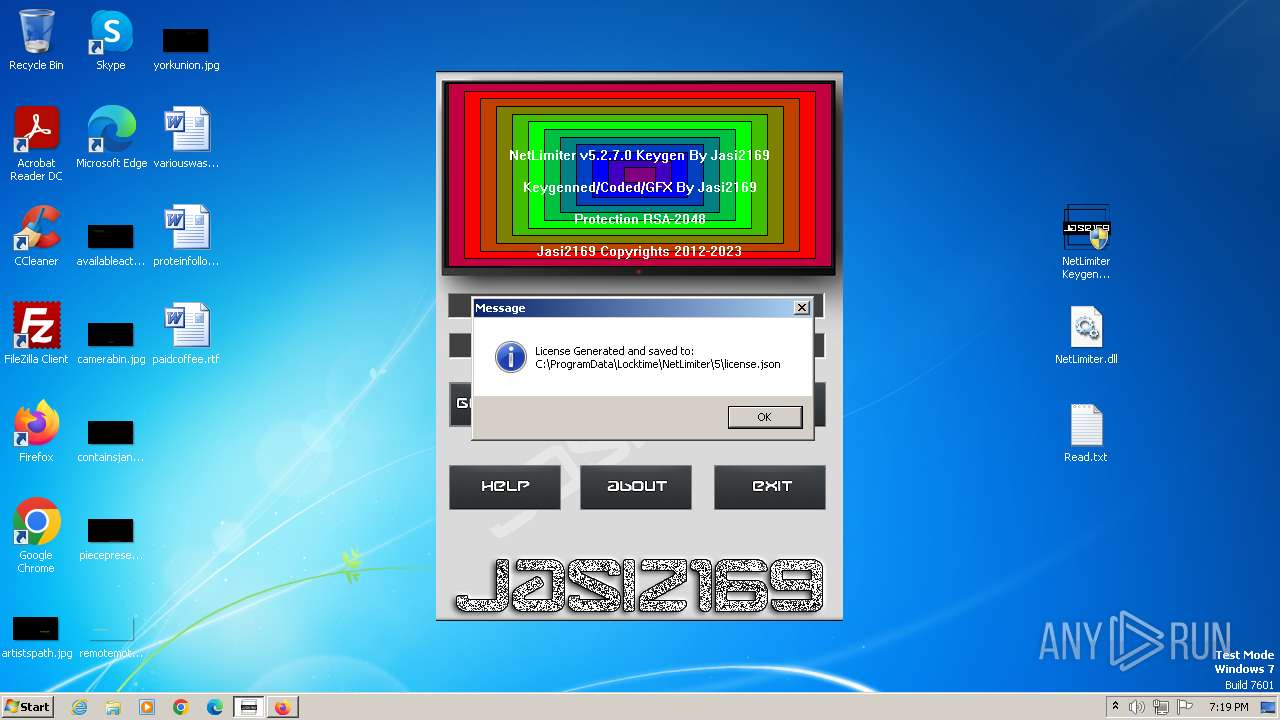Switch to the keygen taskbar button
Viewport: 1280px width, 720px height.
(249, 707)
